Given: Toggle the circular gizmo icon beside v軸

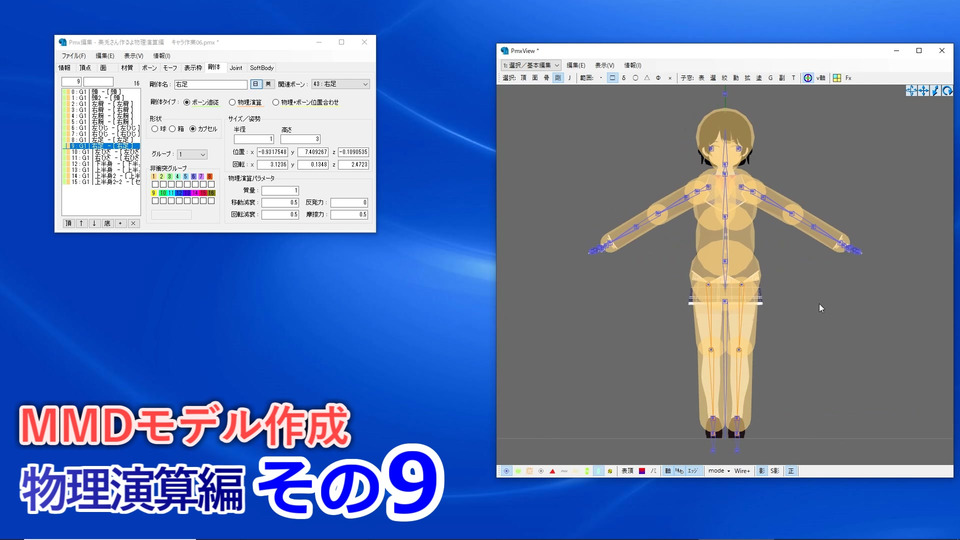Looking at the screenshot, I should point(807,77).
